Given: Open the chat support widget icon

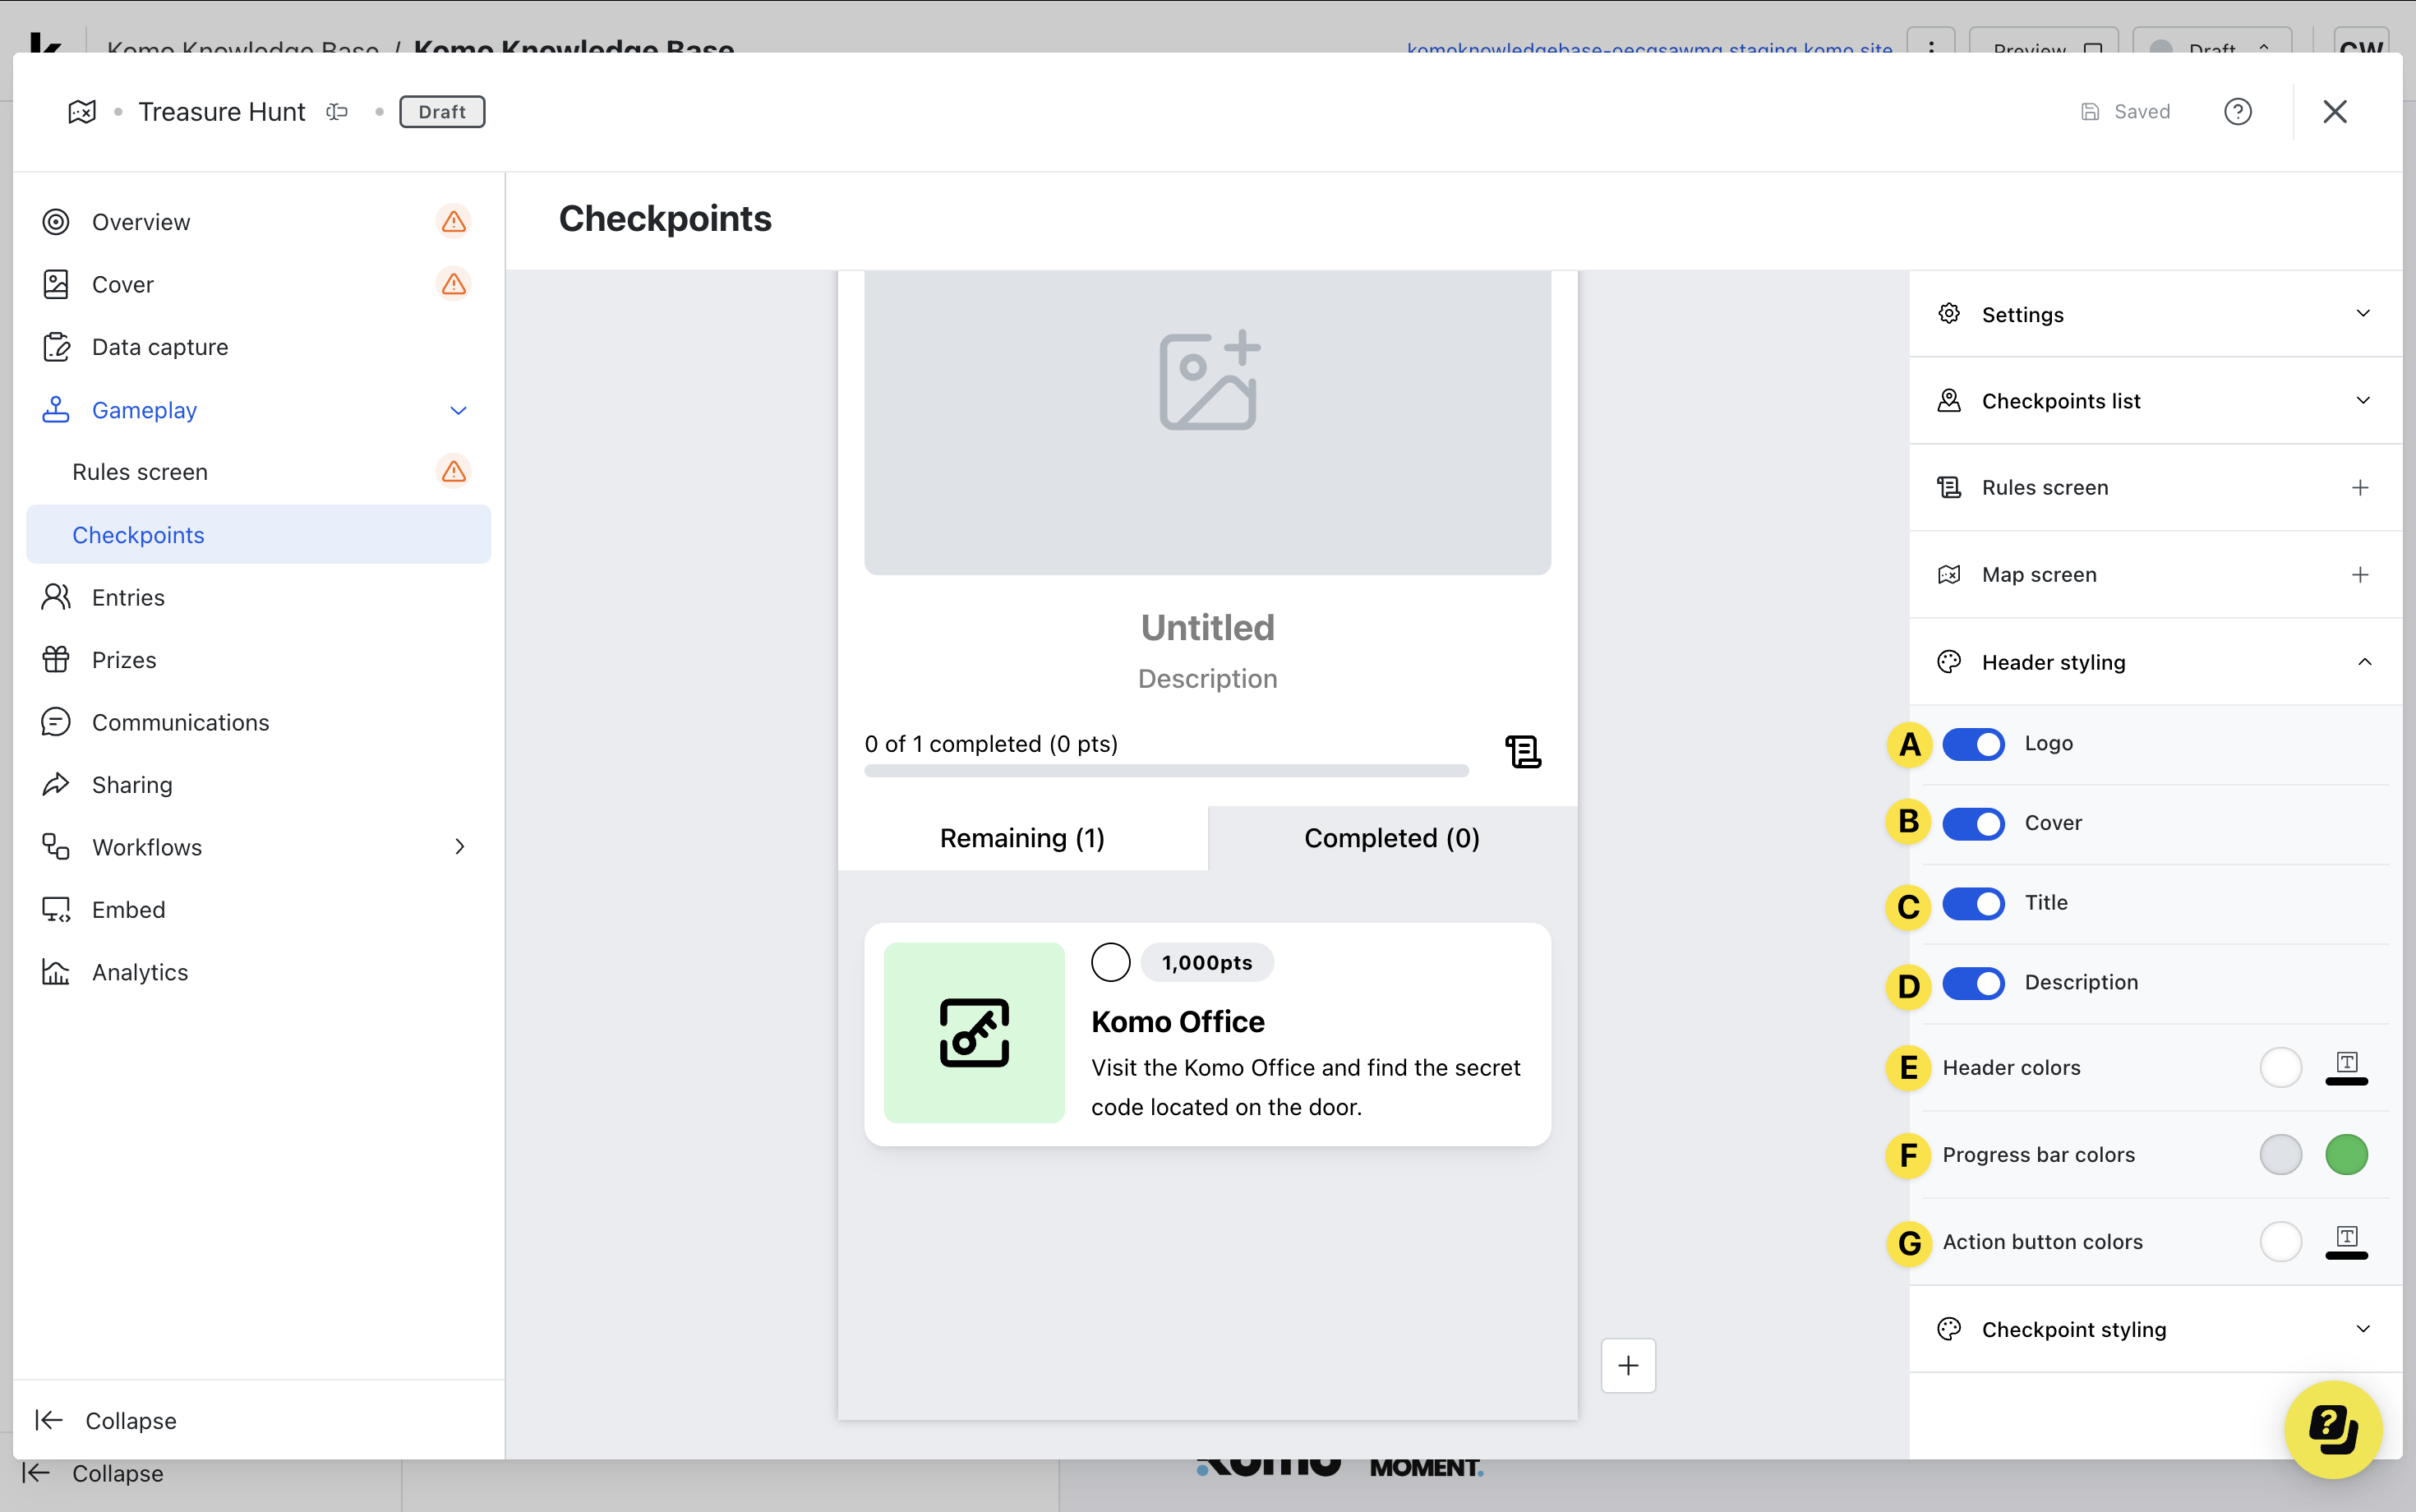Looking at the screenshot, I should pos(2333,1429).
